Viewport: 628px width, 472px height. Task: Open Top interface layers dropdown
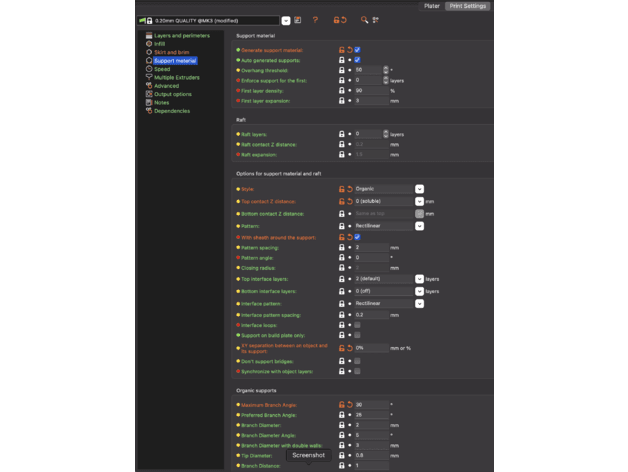[419, 279]
